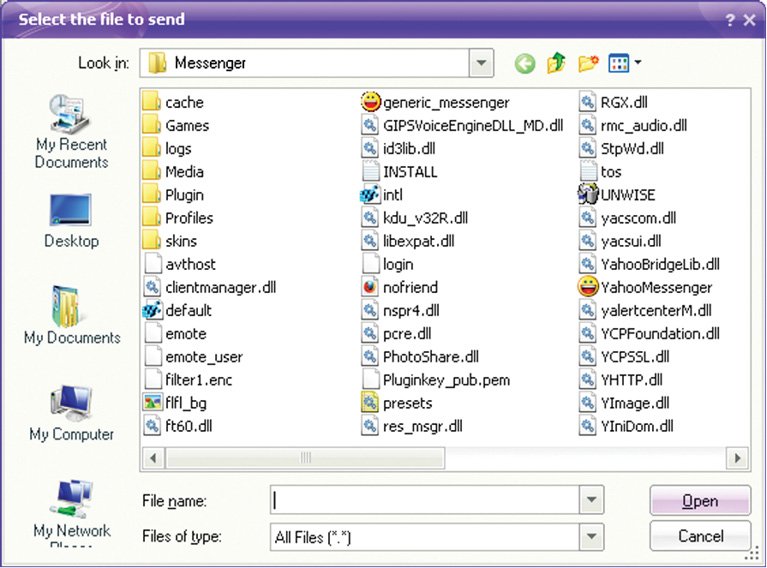Image resolution: width=767 pixels, height=568 pixels.
Task: Select the presets file icon
Action: (x=370, y=403)
